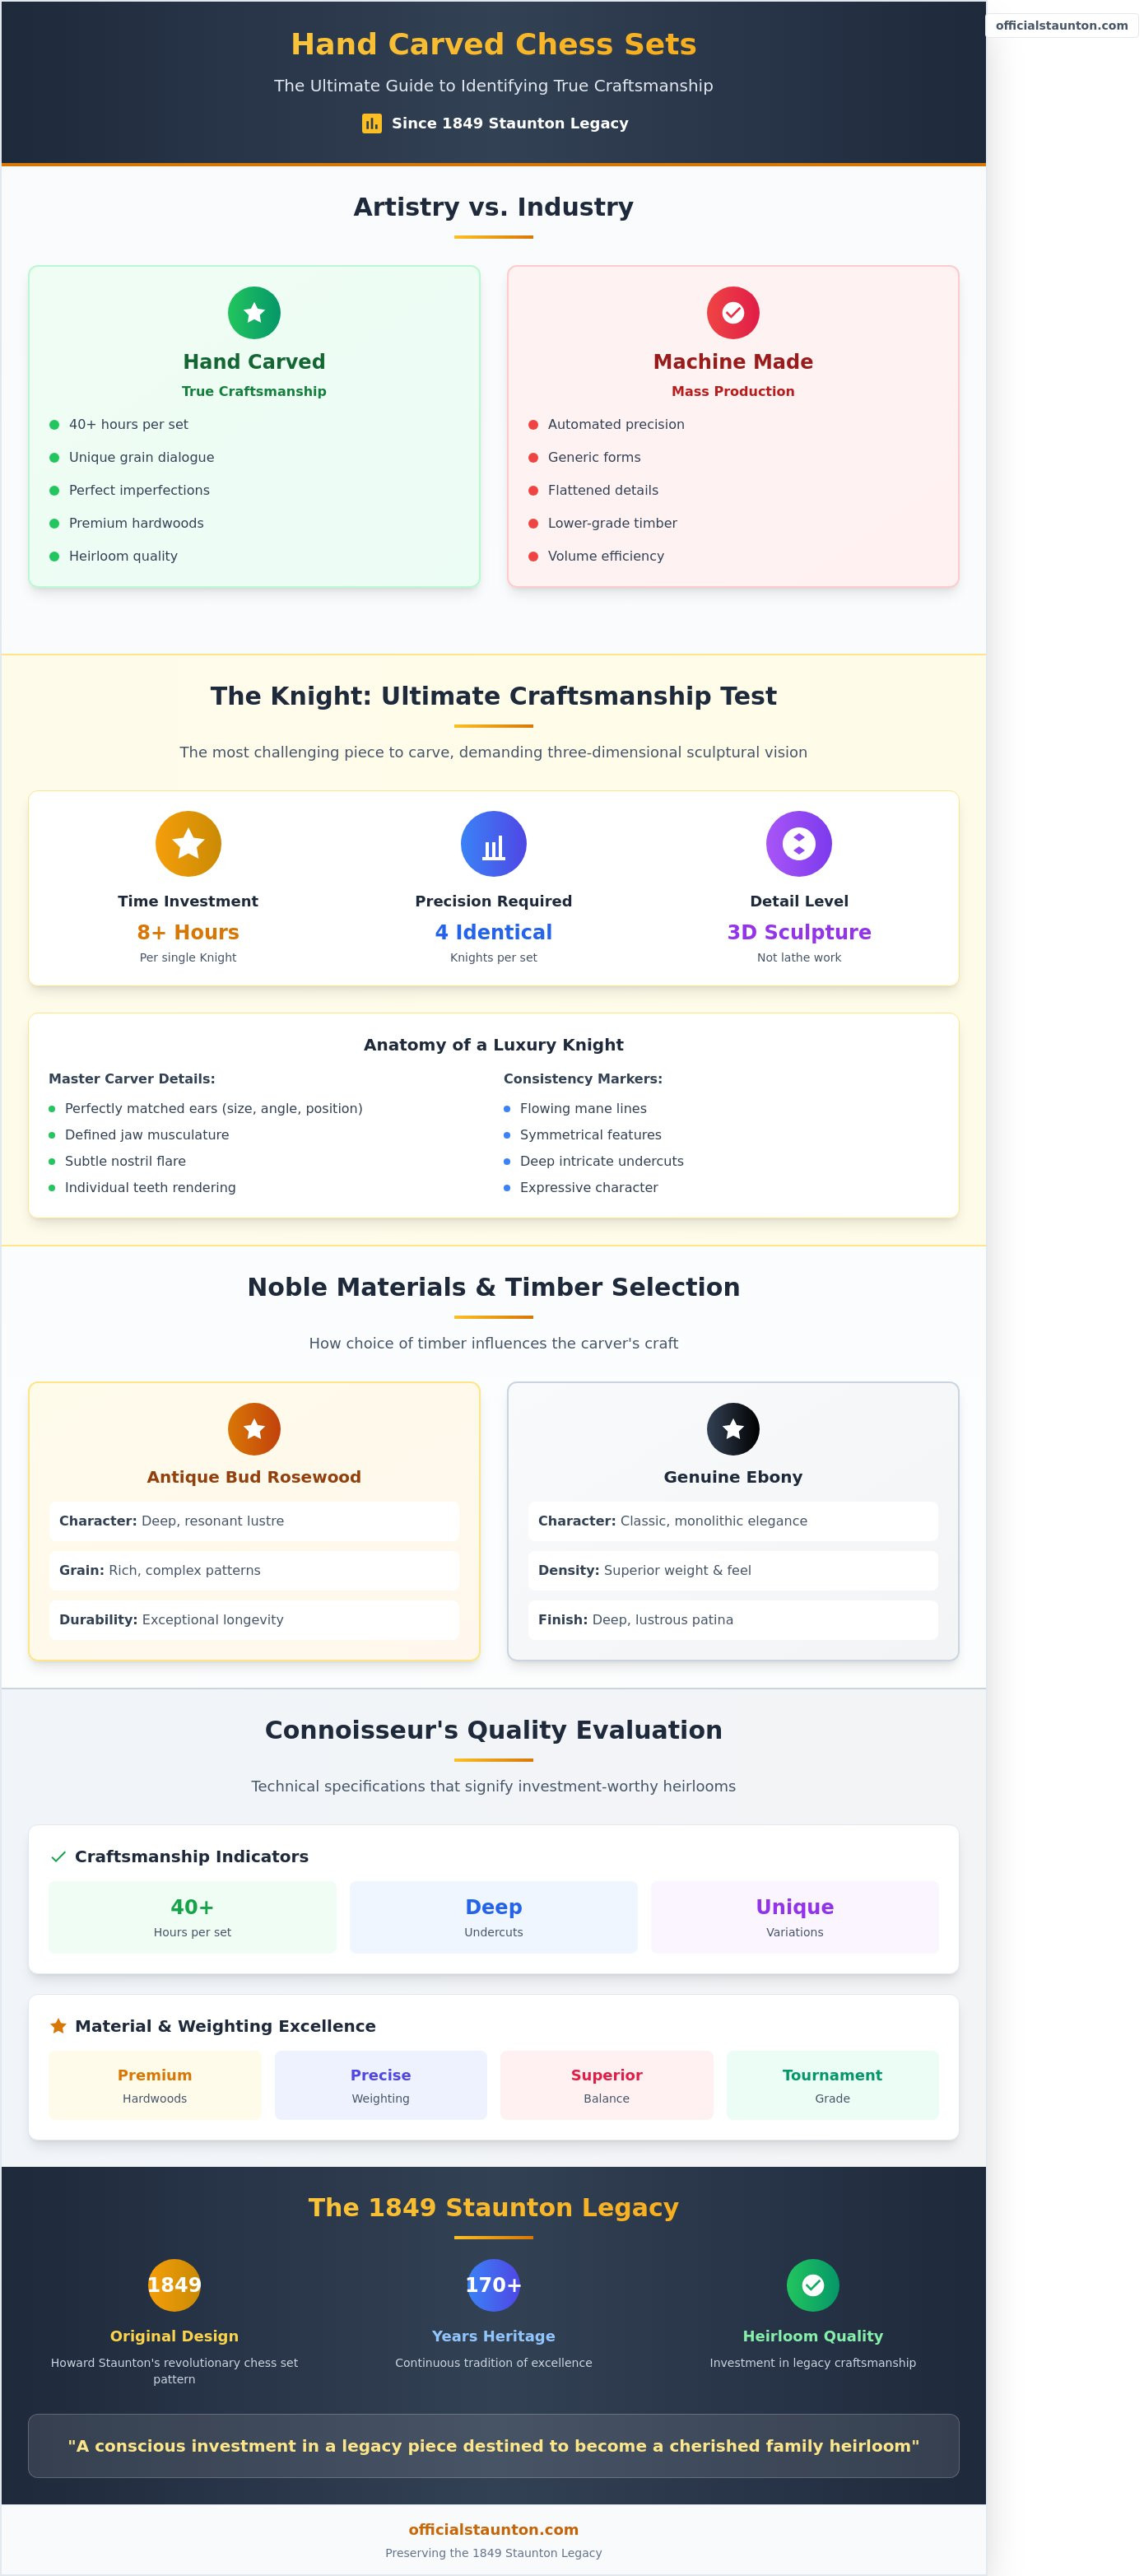
Task: Click the red checkmark icon above Machine Made
Action: tap(733, 313)
